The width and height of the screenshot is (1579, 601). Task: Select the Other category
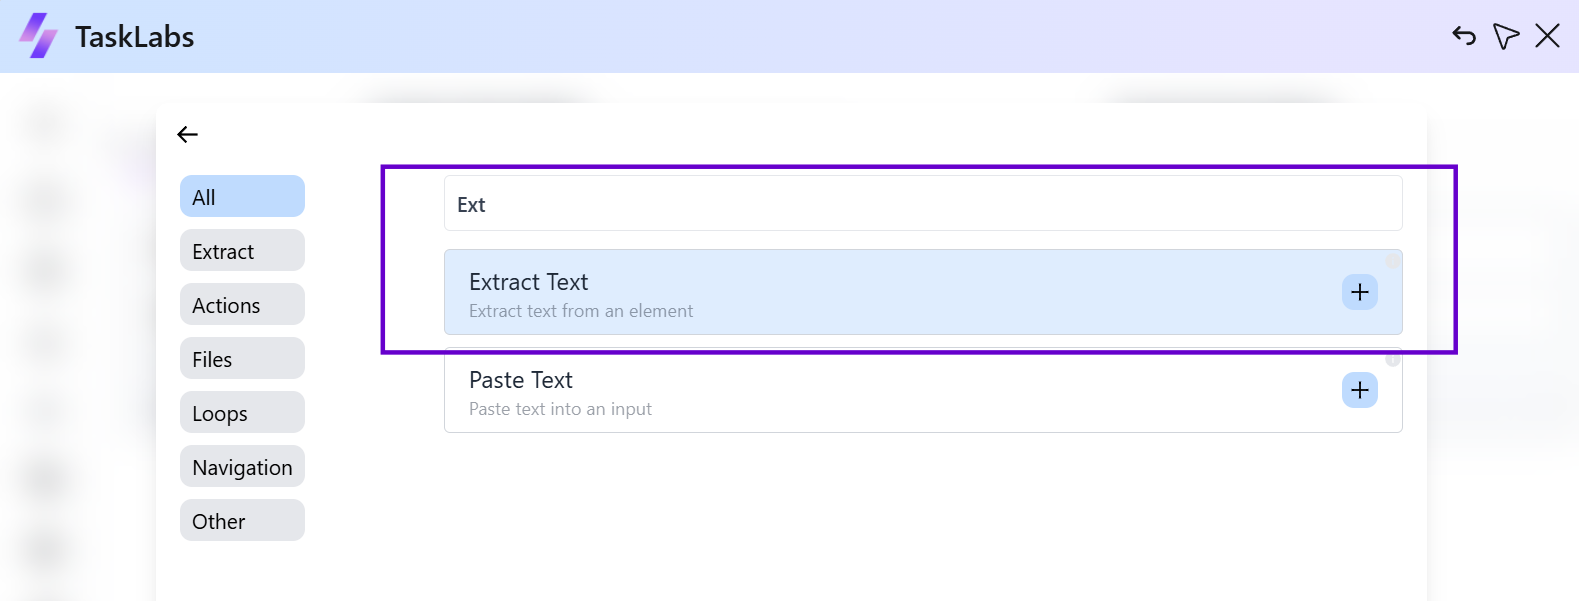click(x=242, y=520)
